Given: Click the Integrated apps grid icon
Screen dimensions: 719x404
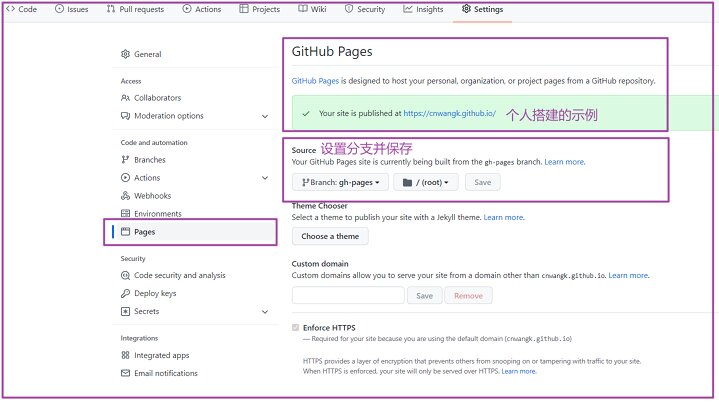Looking at the screenshot, I should tap(125, 355).
